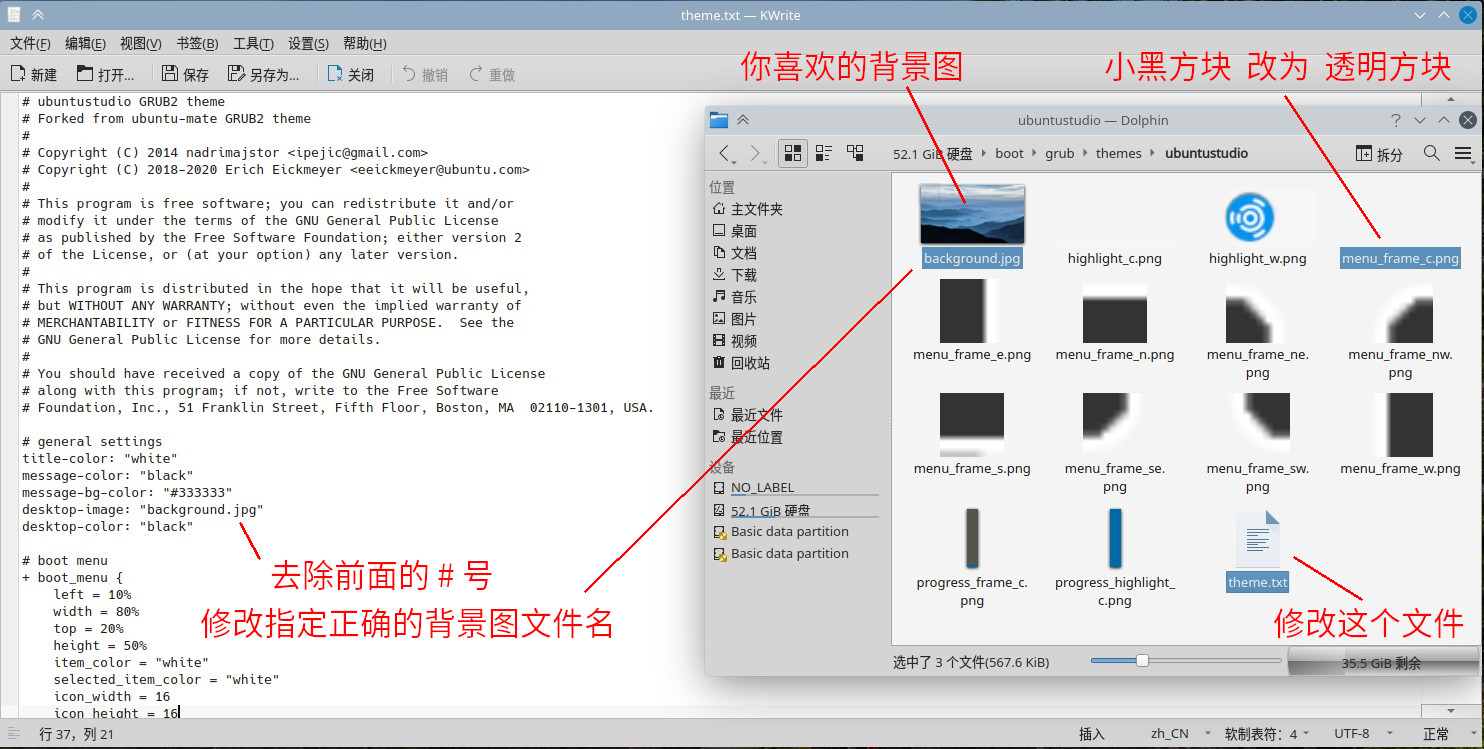The width and height of the screenshot is (1484, 749).
Task: Open 书签 bookmarks menu in KWrite
Action: point(197,43)
